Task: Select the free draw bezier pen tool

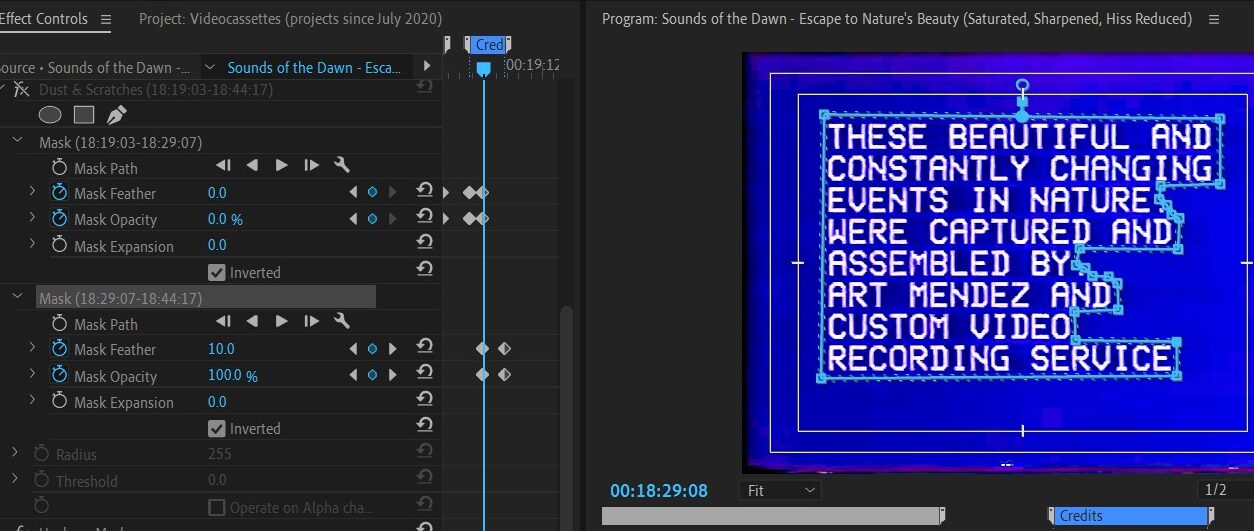Action: pos(116,115)
